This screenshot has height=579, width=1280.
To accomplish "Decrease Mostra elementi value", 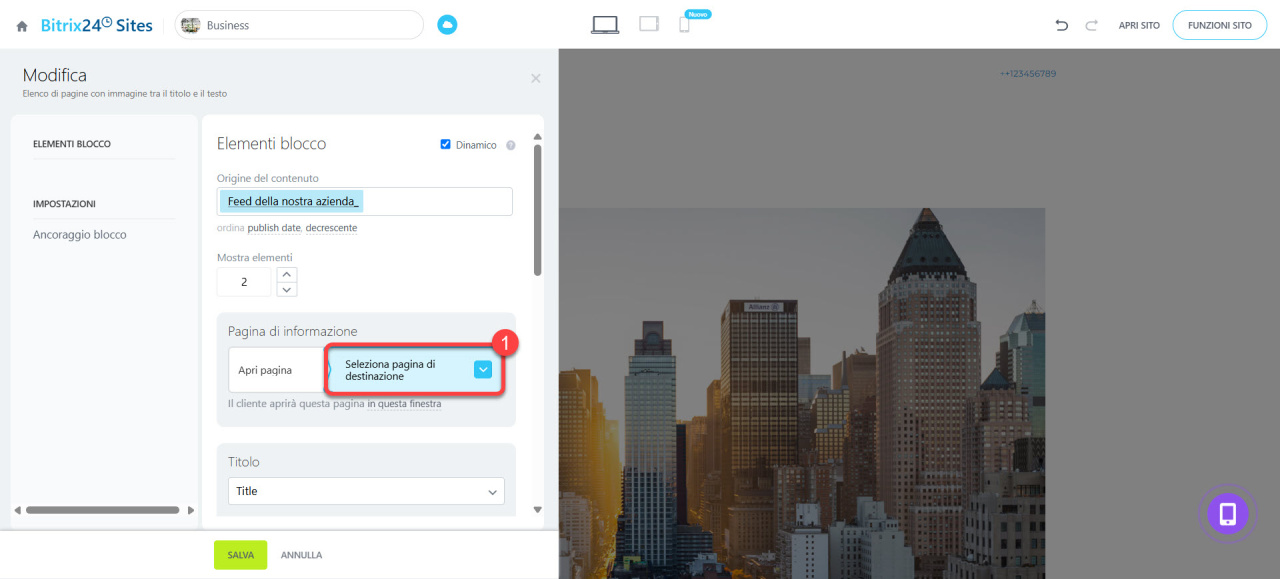I will [x=287, y=290].
